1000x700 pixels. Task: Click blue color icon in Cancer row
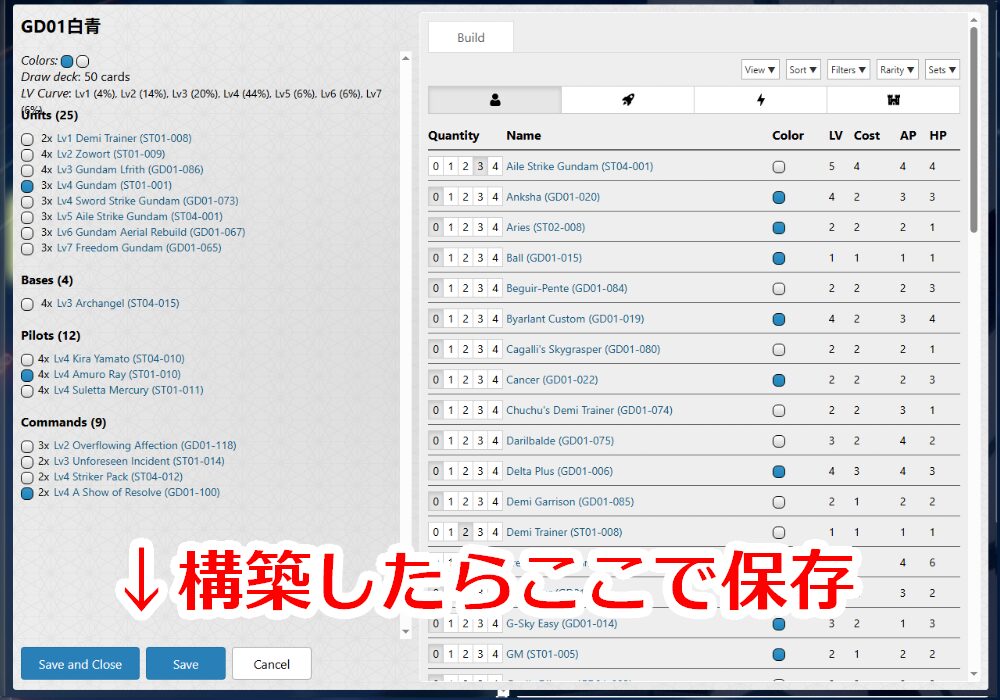pos(779,381)
